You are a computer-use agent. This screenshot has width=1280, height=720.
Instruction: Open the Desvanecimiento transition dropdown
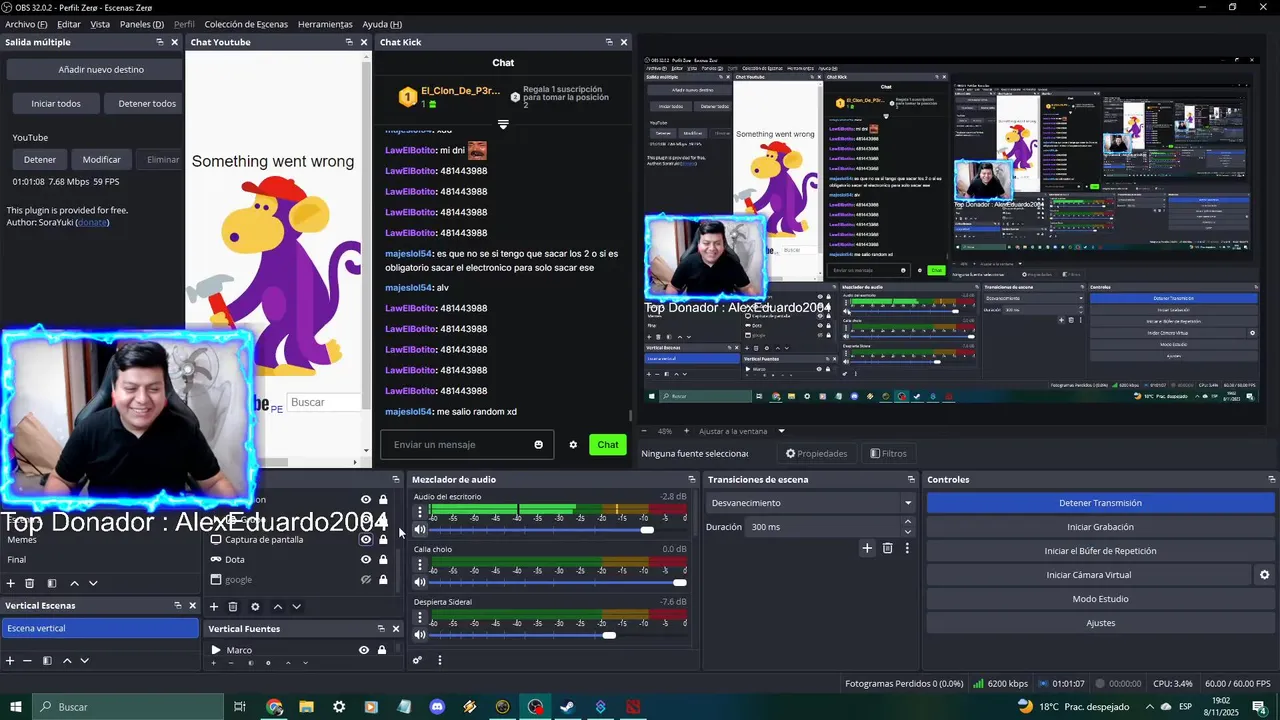click(811, 503)
